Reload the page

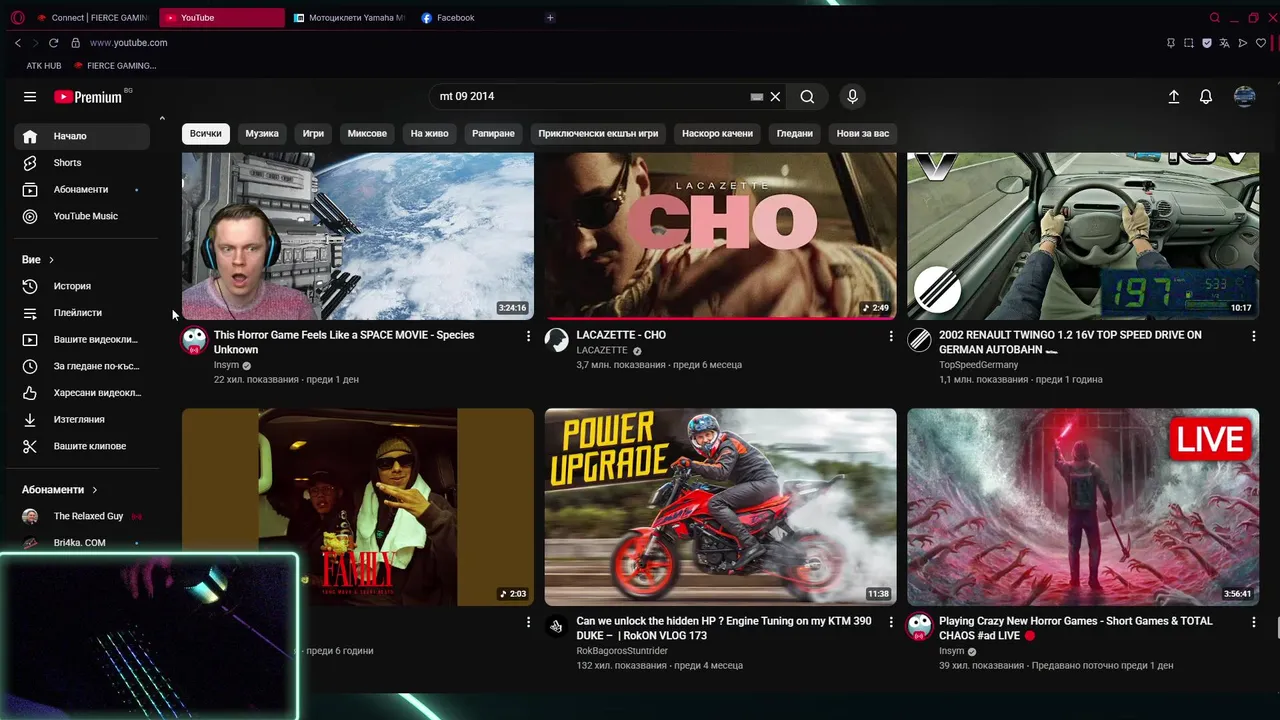point(53,43)
